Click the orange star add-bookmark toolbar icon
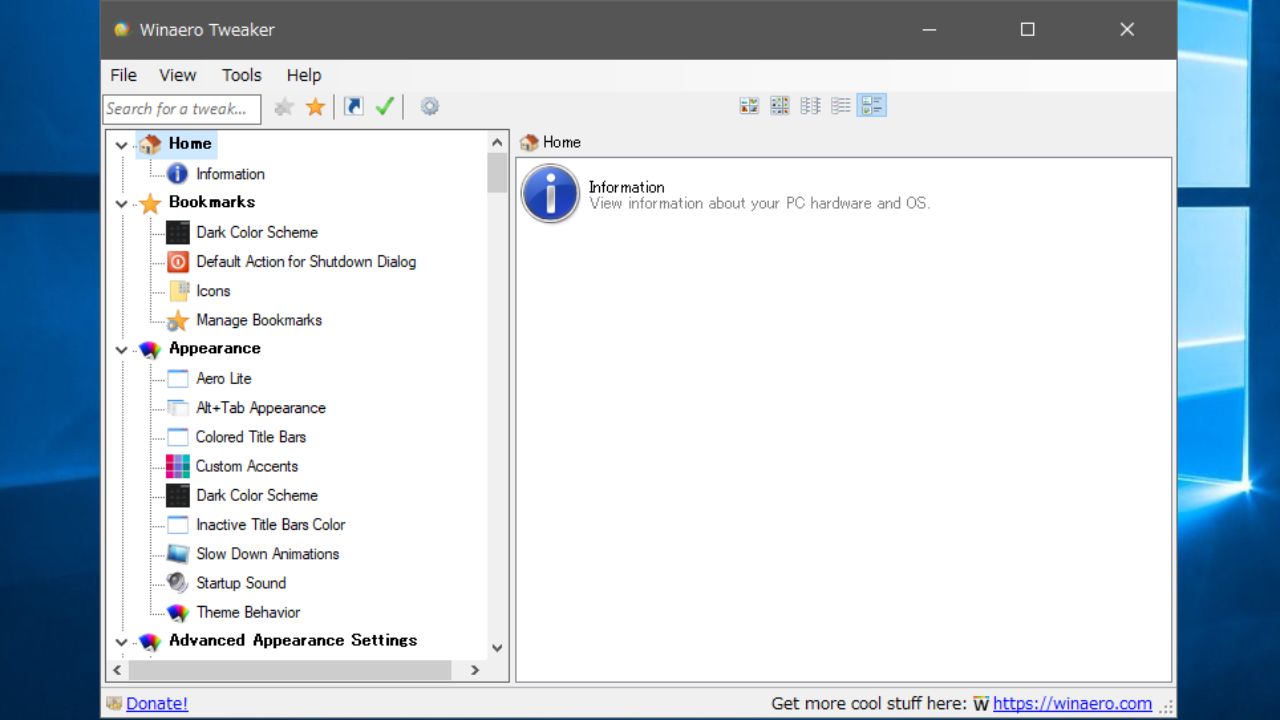The width and height of the screenshot is (1280, 720). point(315,107)
